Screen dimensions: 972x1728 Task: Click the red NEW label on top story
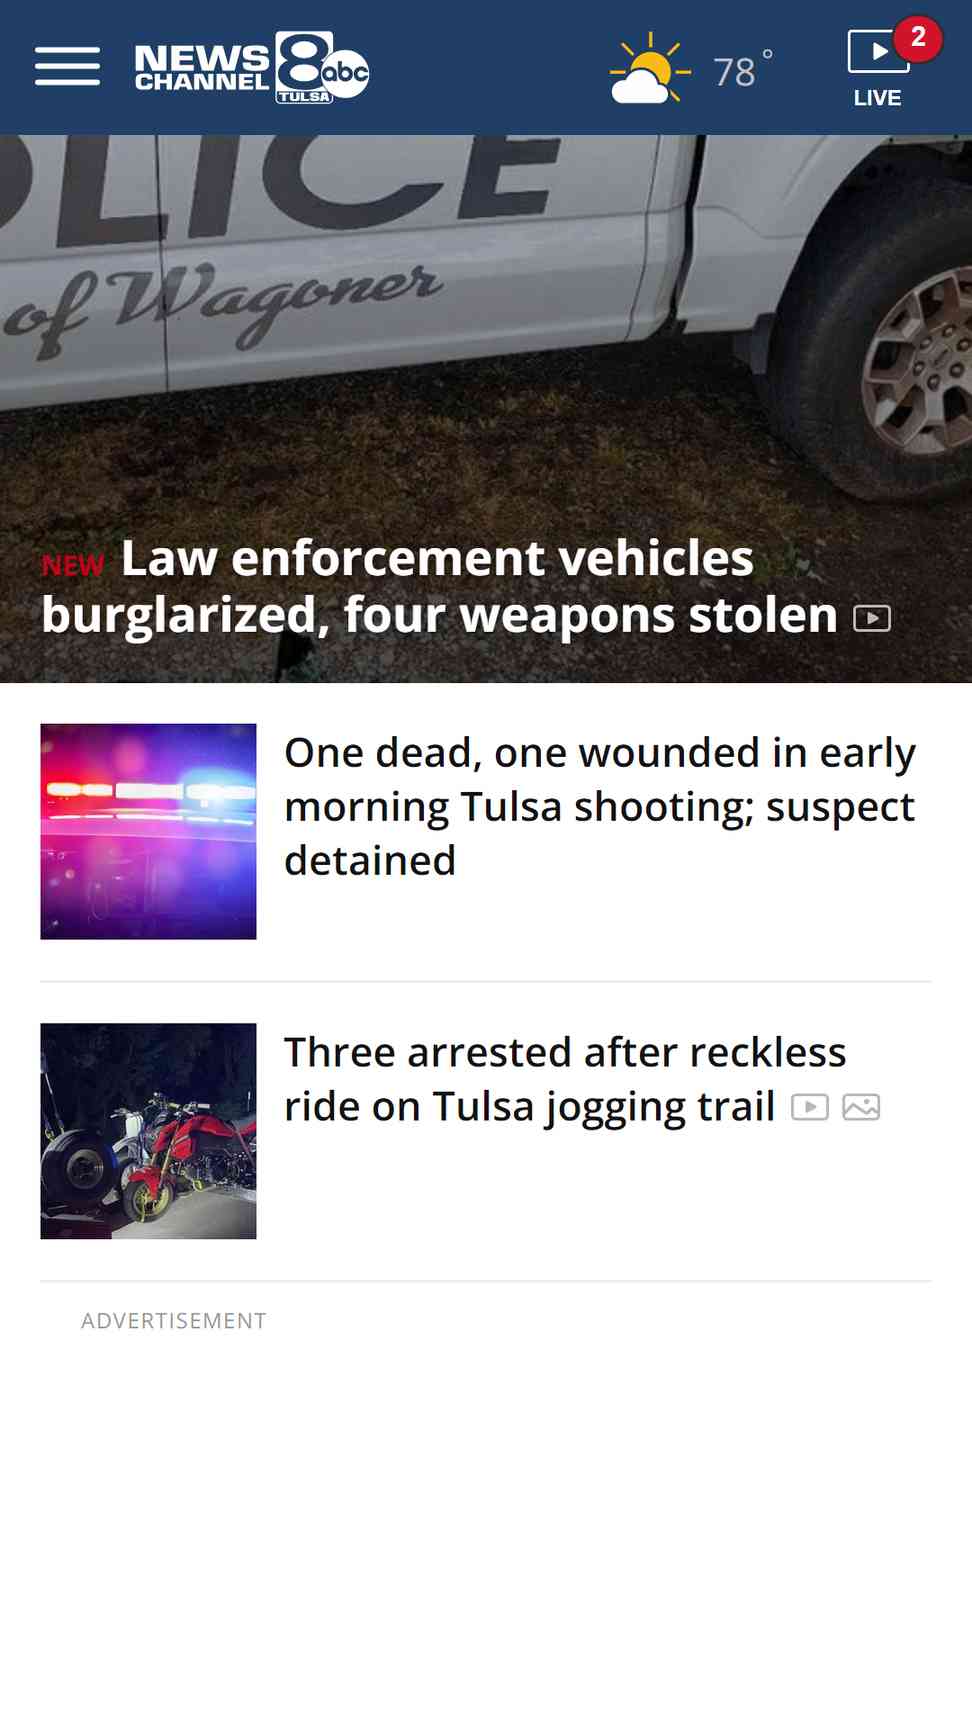point(73,566)
